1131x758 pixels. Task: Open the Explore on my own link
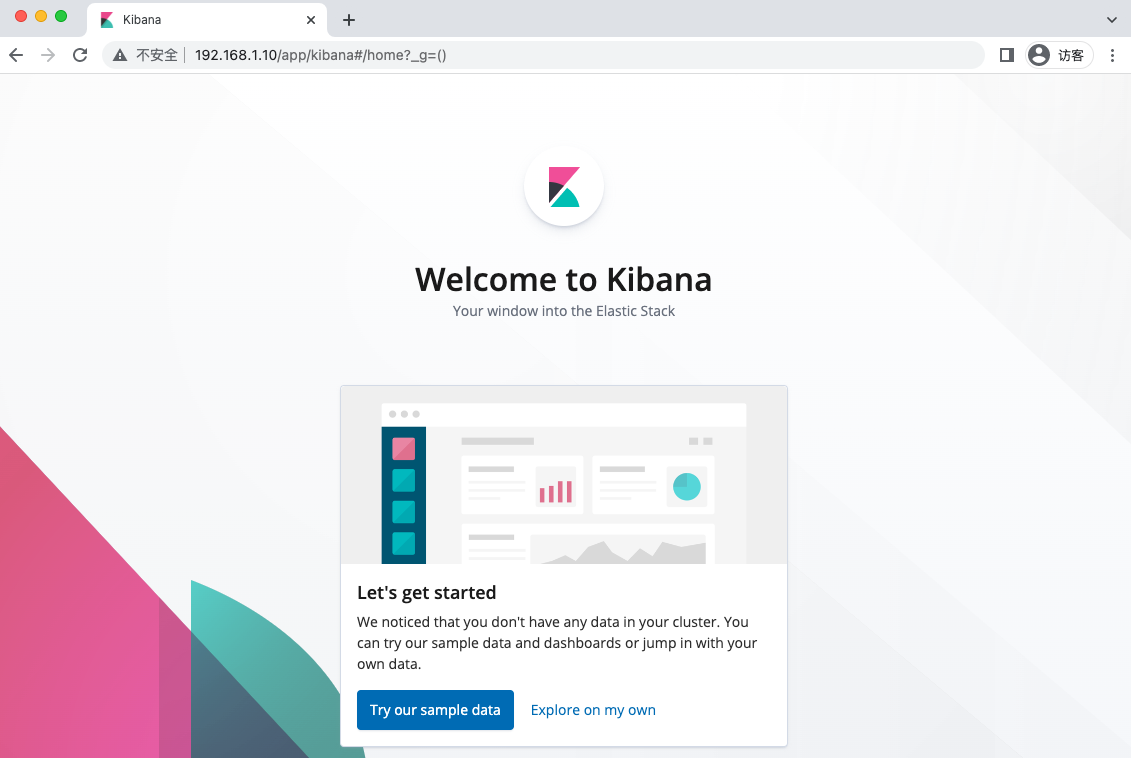click(x=593, y=710)
